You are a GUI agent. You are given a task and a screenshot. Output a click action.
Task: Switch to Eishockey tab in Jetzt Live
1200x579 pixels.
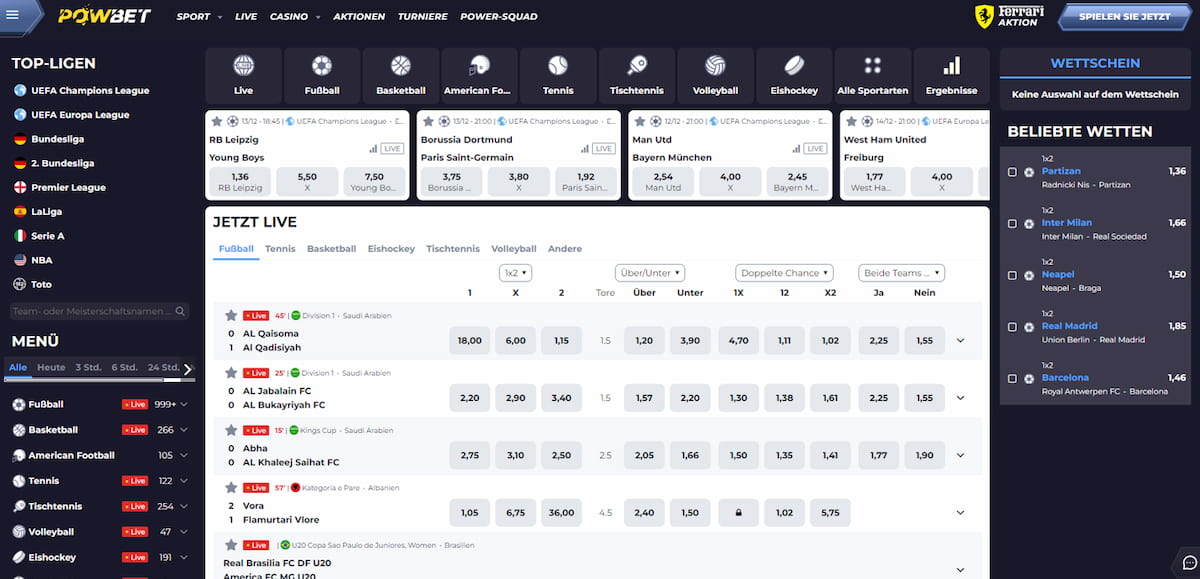[x=391, y=249]
